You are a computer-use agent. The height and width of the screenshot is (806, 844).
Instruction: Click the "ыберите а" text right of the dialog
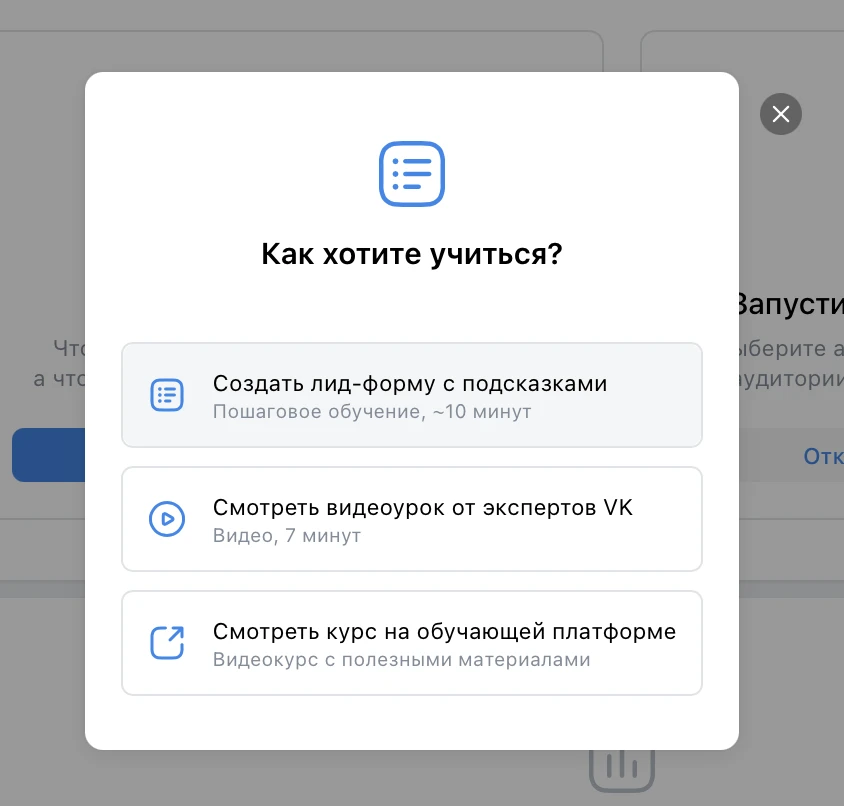point(790,349)
